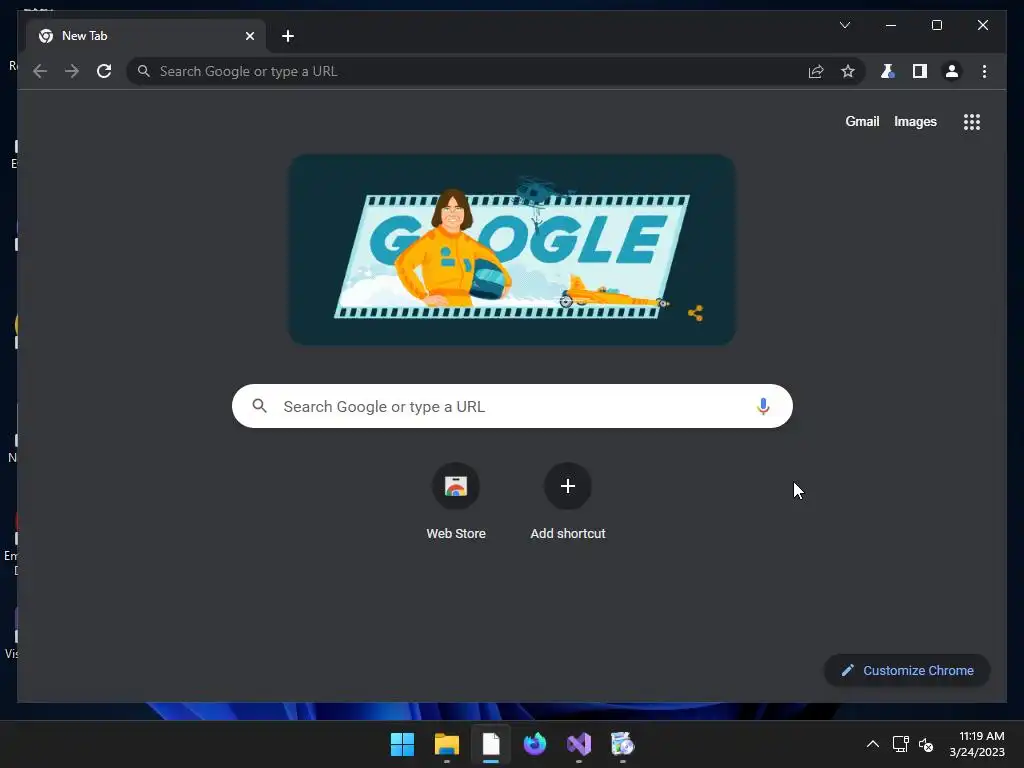Show hidden system tray icons
This screenshot has width=1024, height=768.
pos(872,744)
